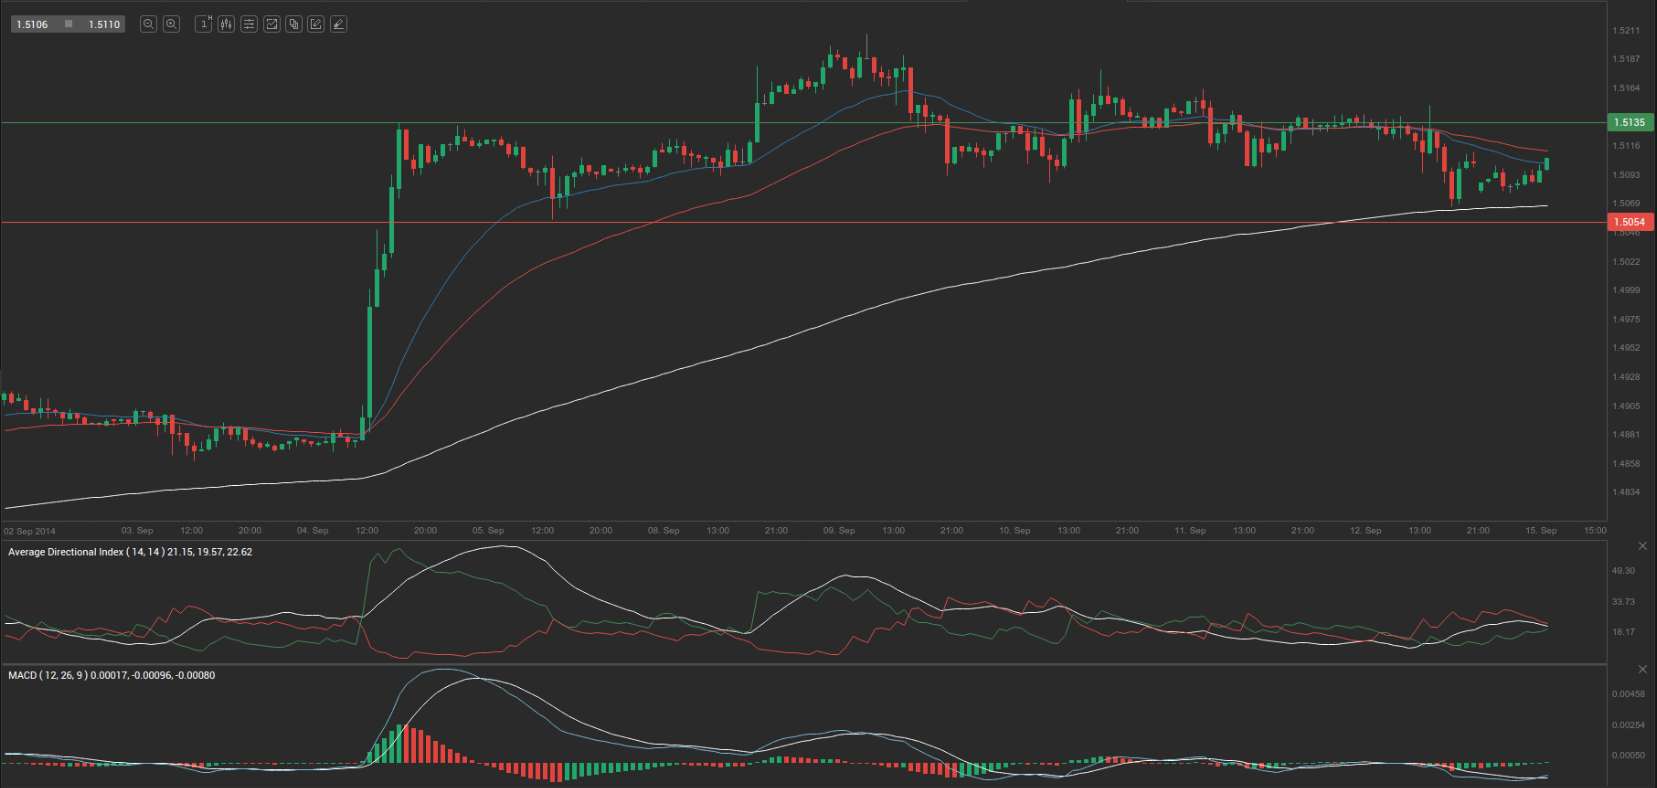
Task: Click the zoom out magnifier icon
Action: 148,24
